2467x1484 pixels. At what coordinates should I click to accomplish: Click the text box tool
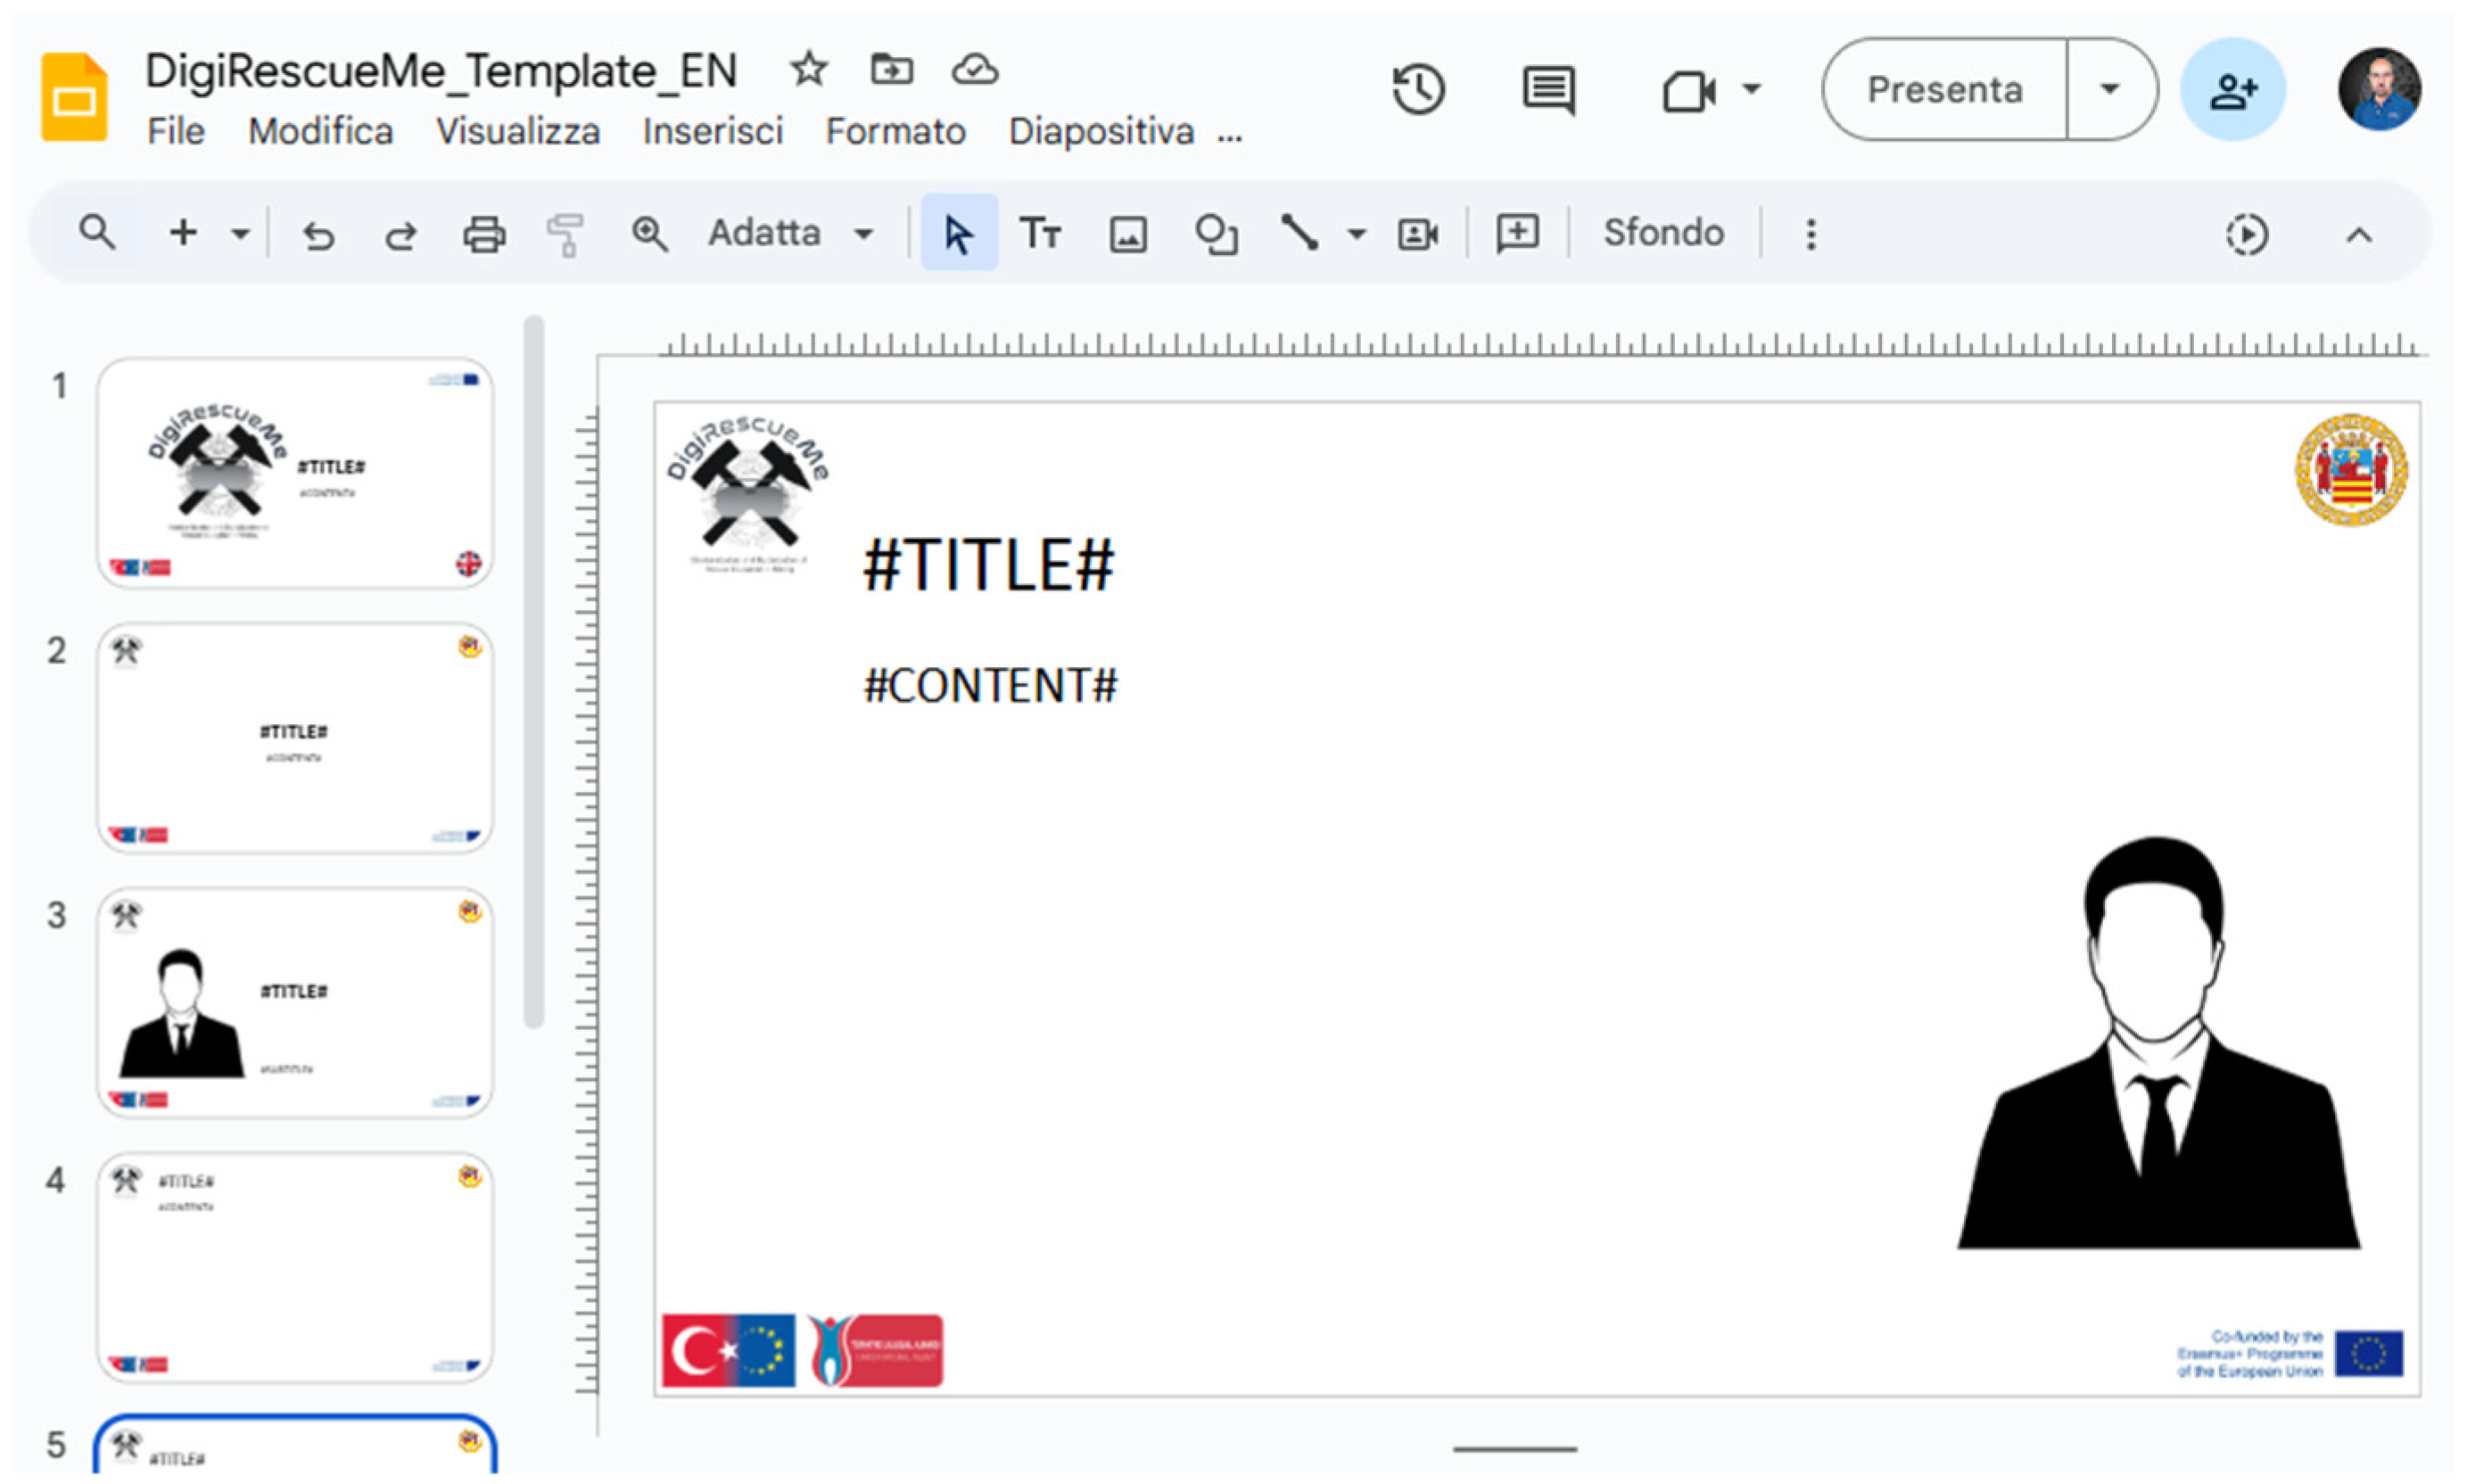1039,234
